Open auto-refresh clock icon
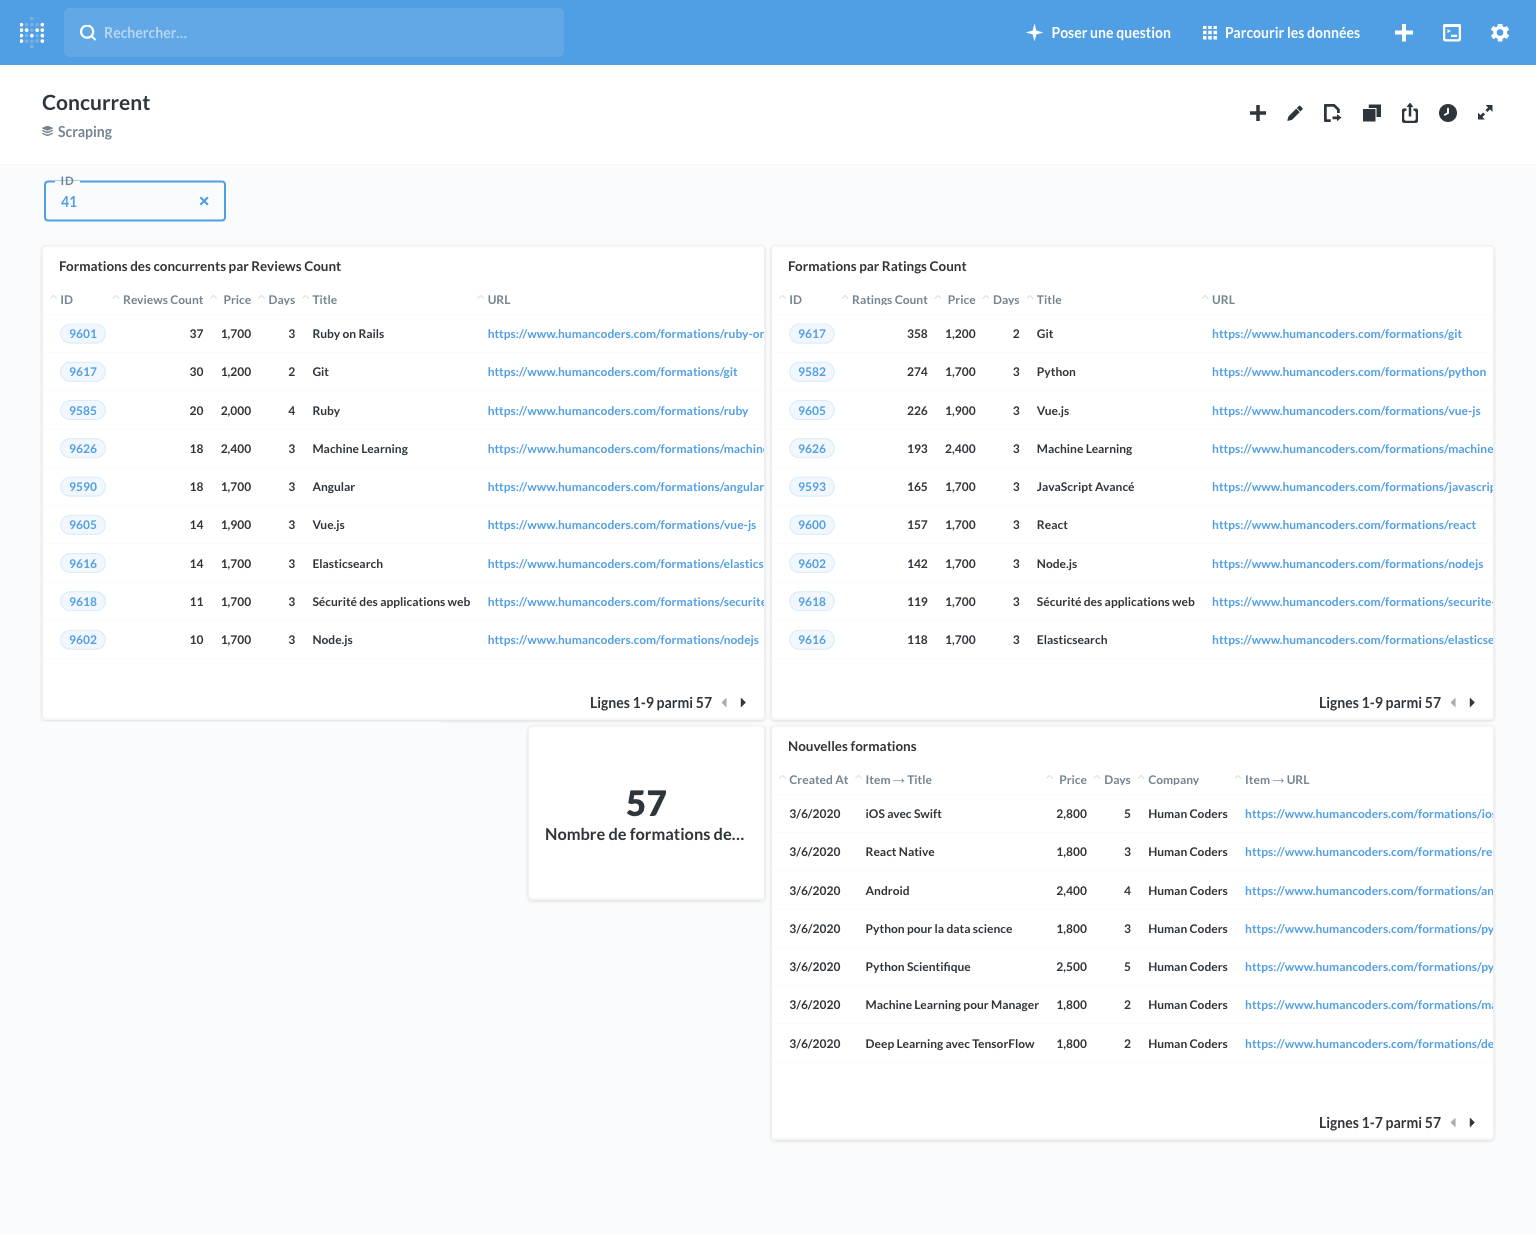 [x=1447, y=113]
